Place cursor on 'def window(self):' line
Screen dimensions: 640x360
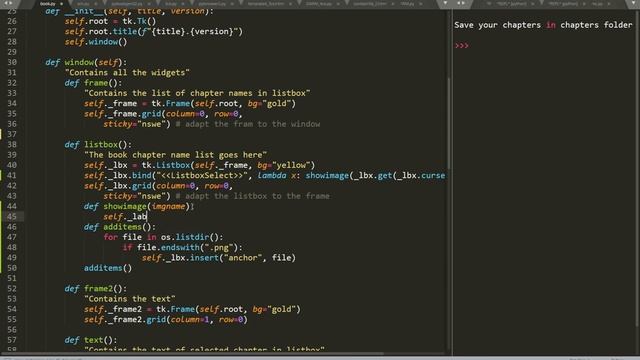click(x=86, y=62)
